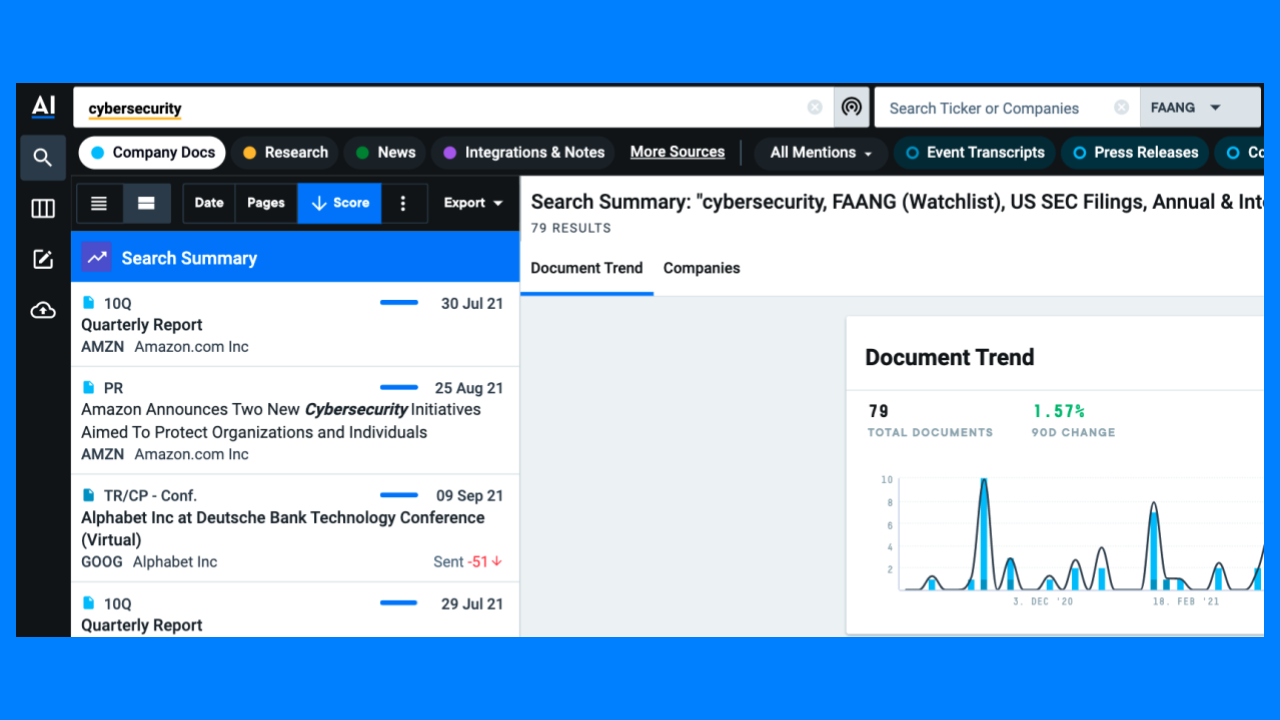The height and width of the screenshot is (720, 1280).
Task: Sort results by Date
Action: (x=209, y=203)
